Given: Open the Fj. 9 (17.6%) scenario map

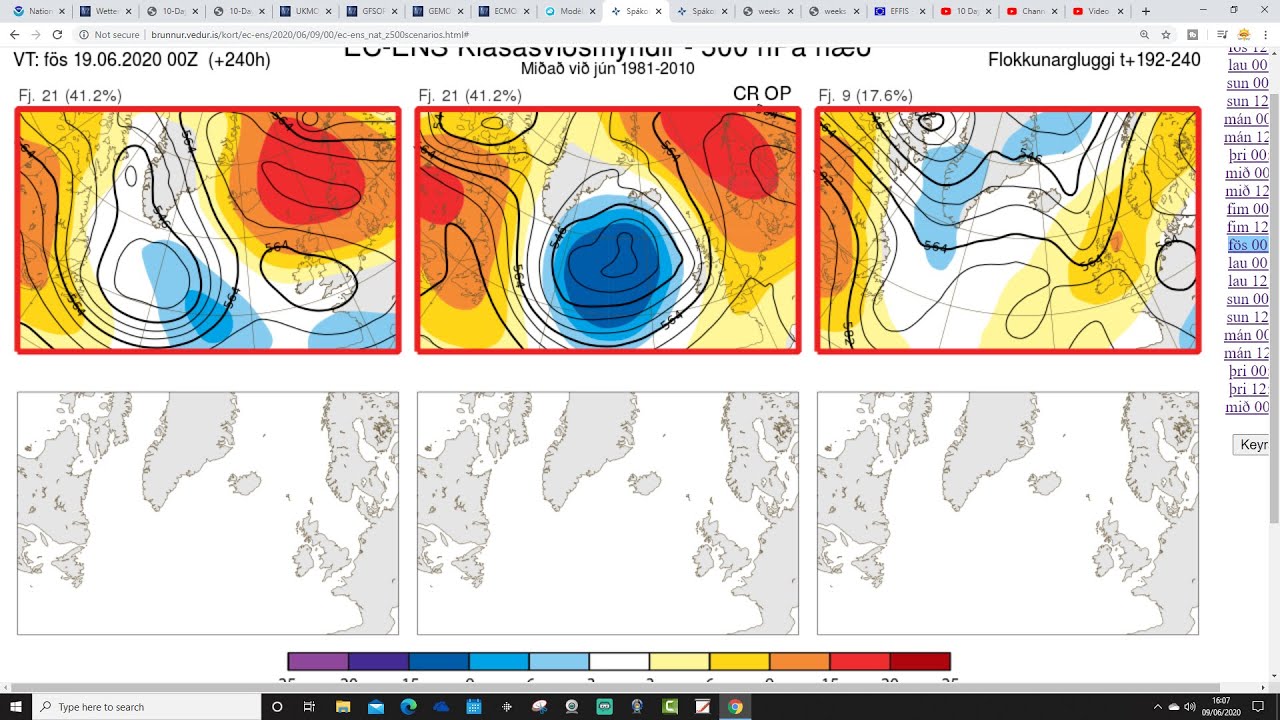Looking at the screenshot, I should [1008, 230].
